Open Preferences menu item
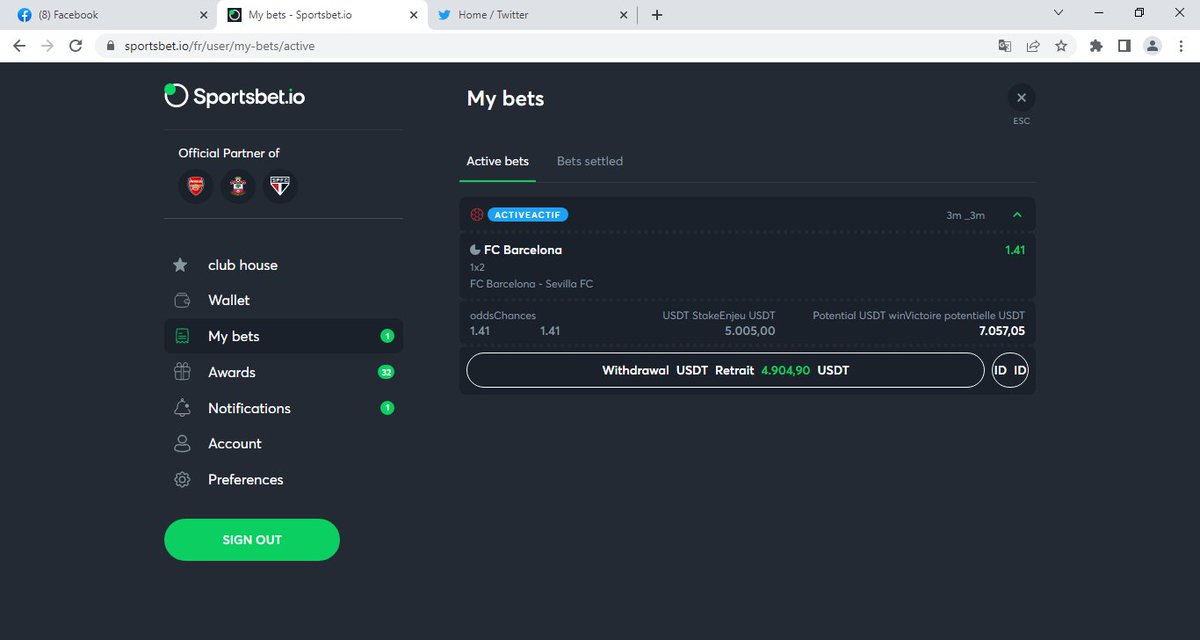This screenshot has width=1200, height=640. (x=283, y=479)
